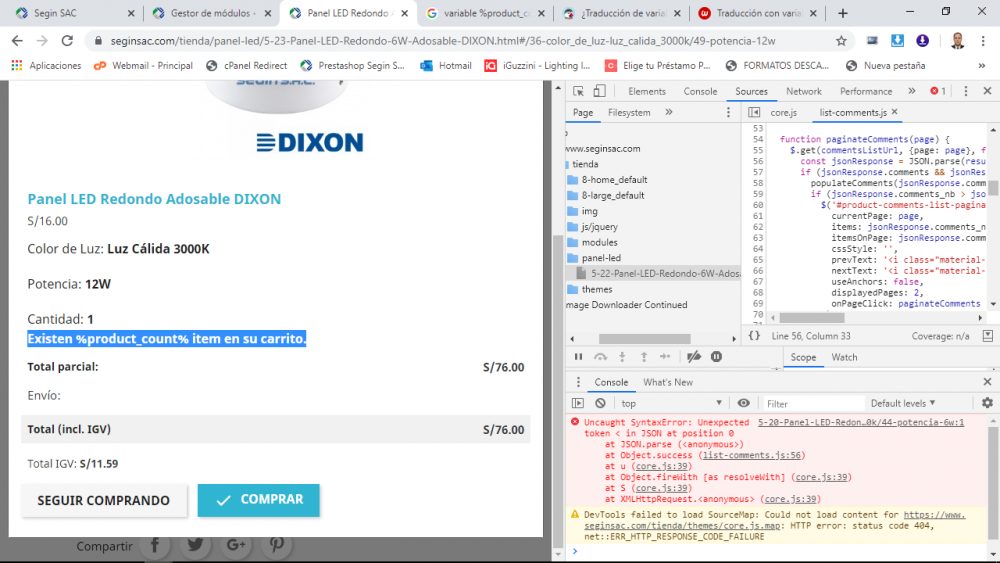The height and width of the screenshot is (563, 1000).
Task: Close the list-comments.js file tab
Action: coord(895,112)
